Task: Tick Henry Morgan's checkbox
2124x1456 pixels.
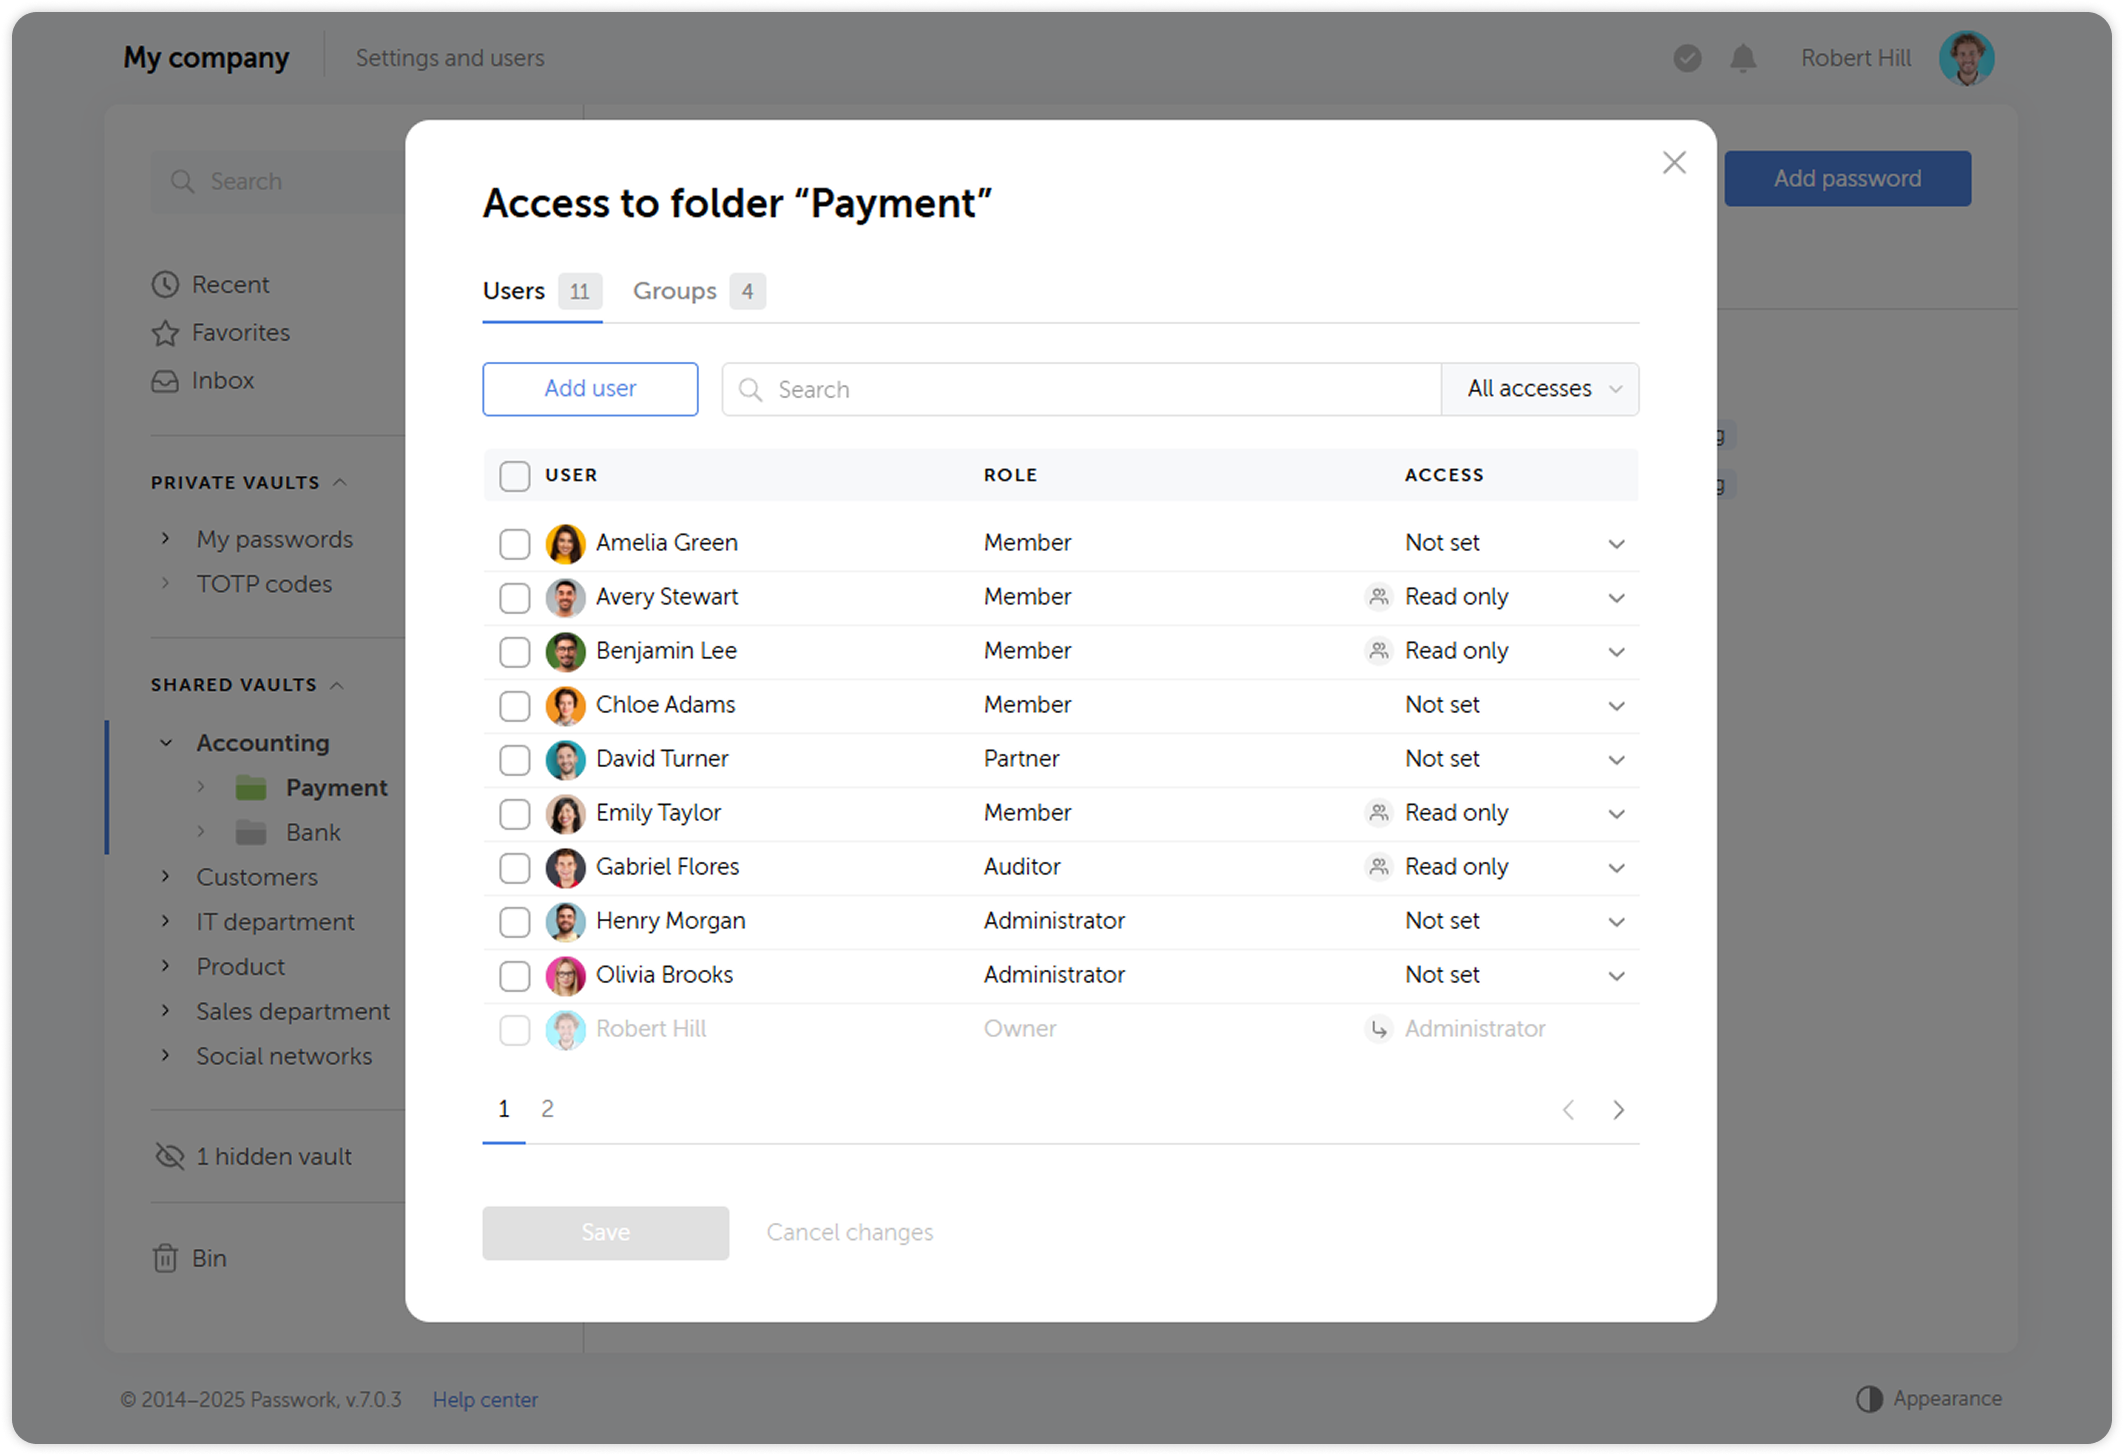Action: [514, 921]
